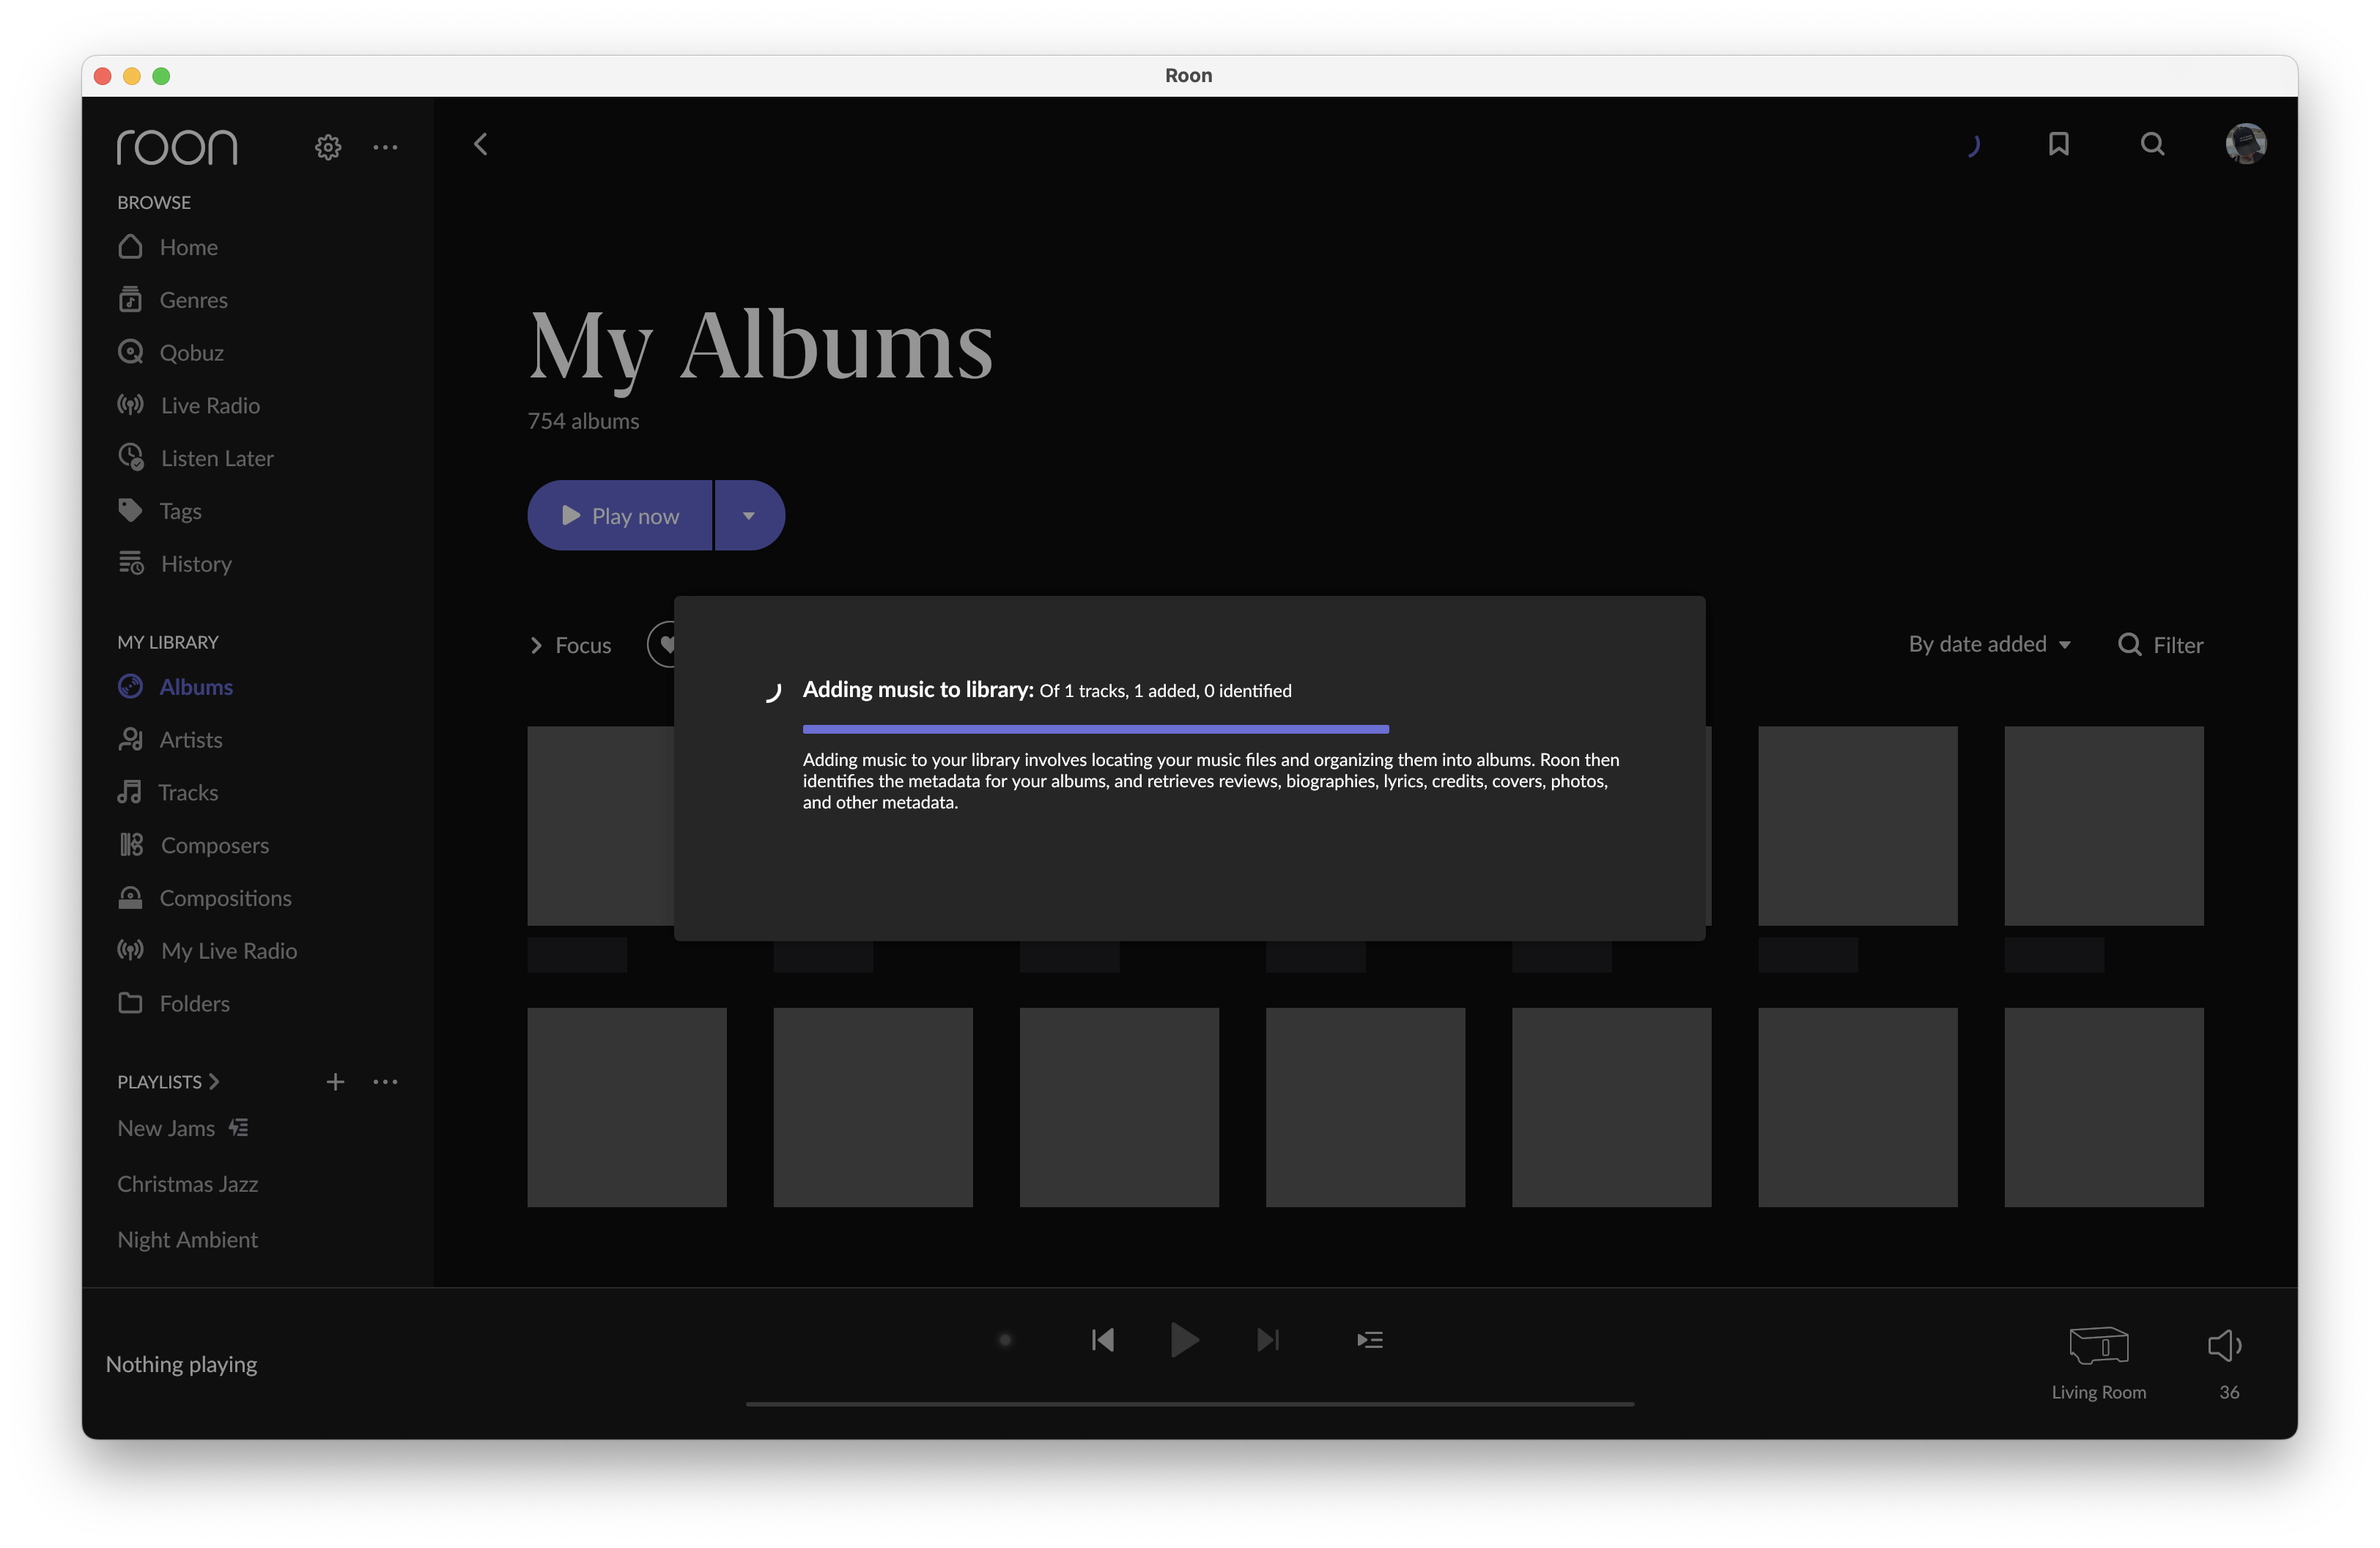Image resolution: width=2380 pixels, height=1548 pixels.
Task: Click the playback seek bar
Action: (1190, 1404)
